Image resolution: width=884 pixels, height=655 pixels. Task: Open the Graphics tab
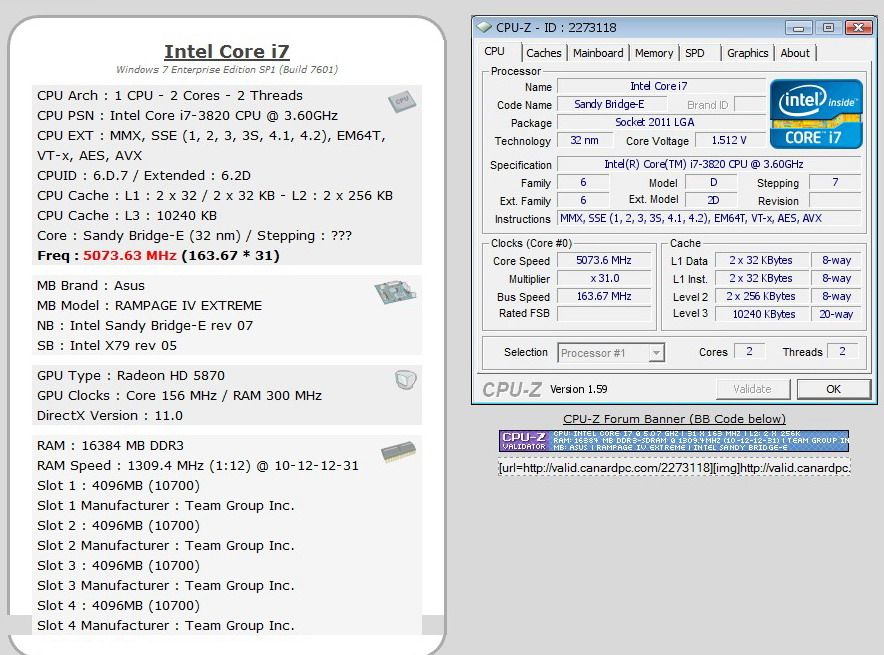coord(747,53)
